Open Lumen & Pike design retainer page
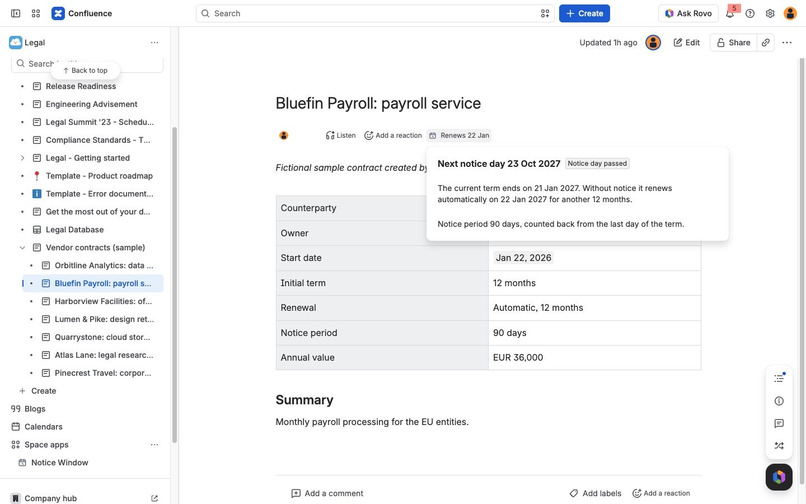Viewport: 806px width, 504px height. tap(104, 319)
